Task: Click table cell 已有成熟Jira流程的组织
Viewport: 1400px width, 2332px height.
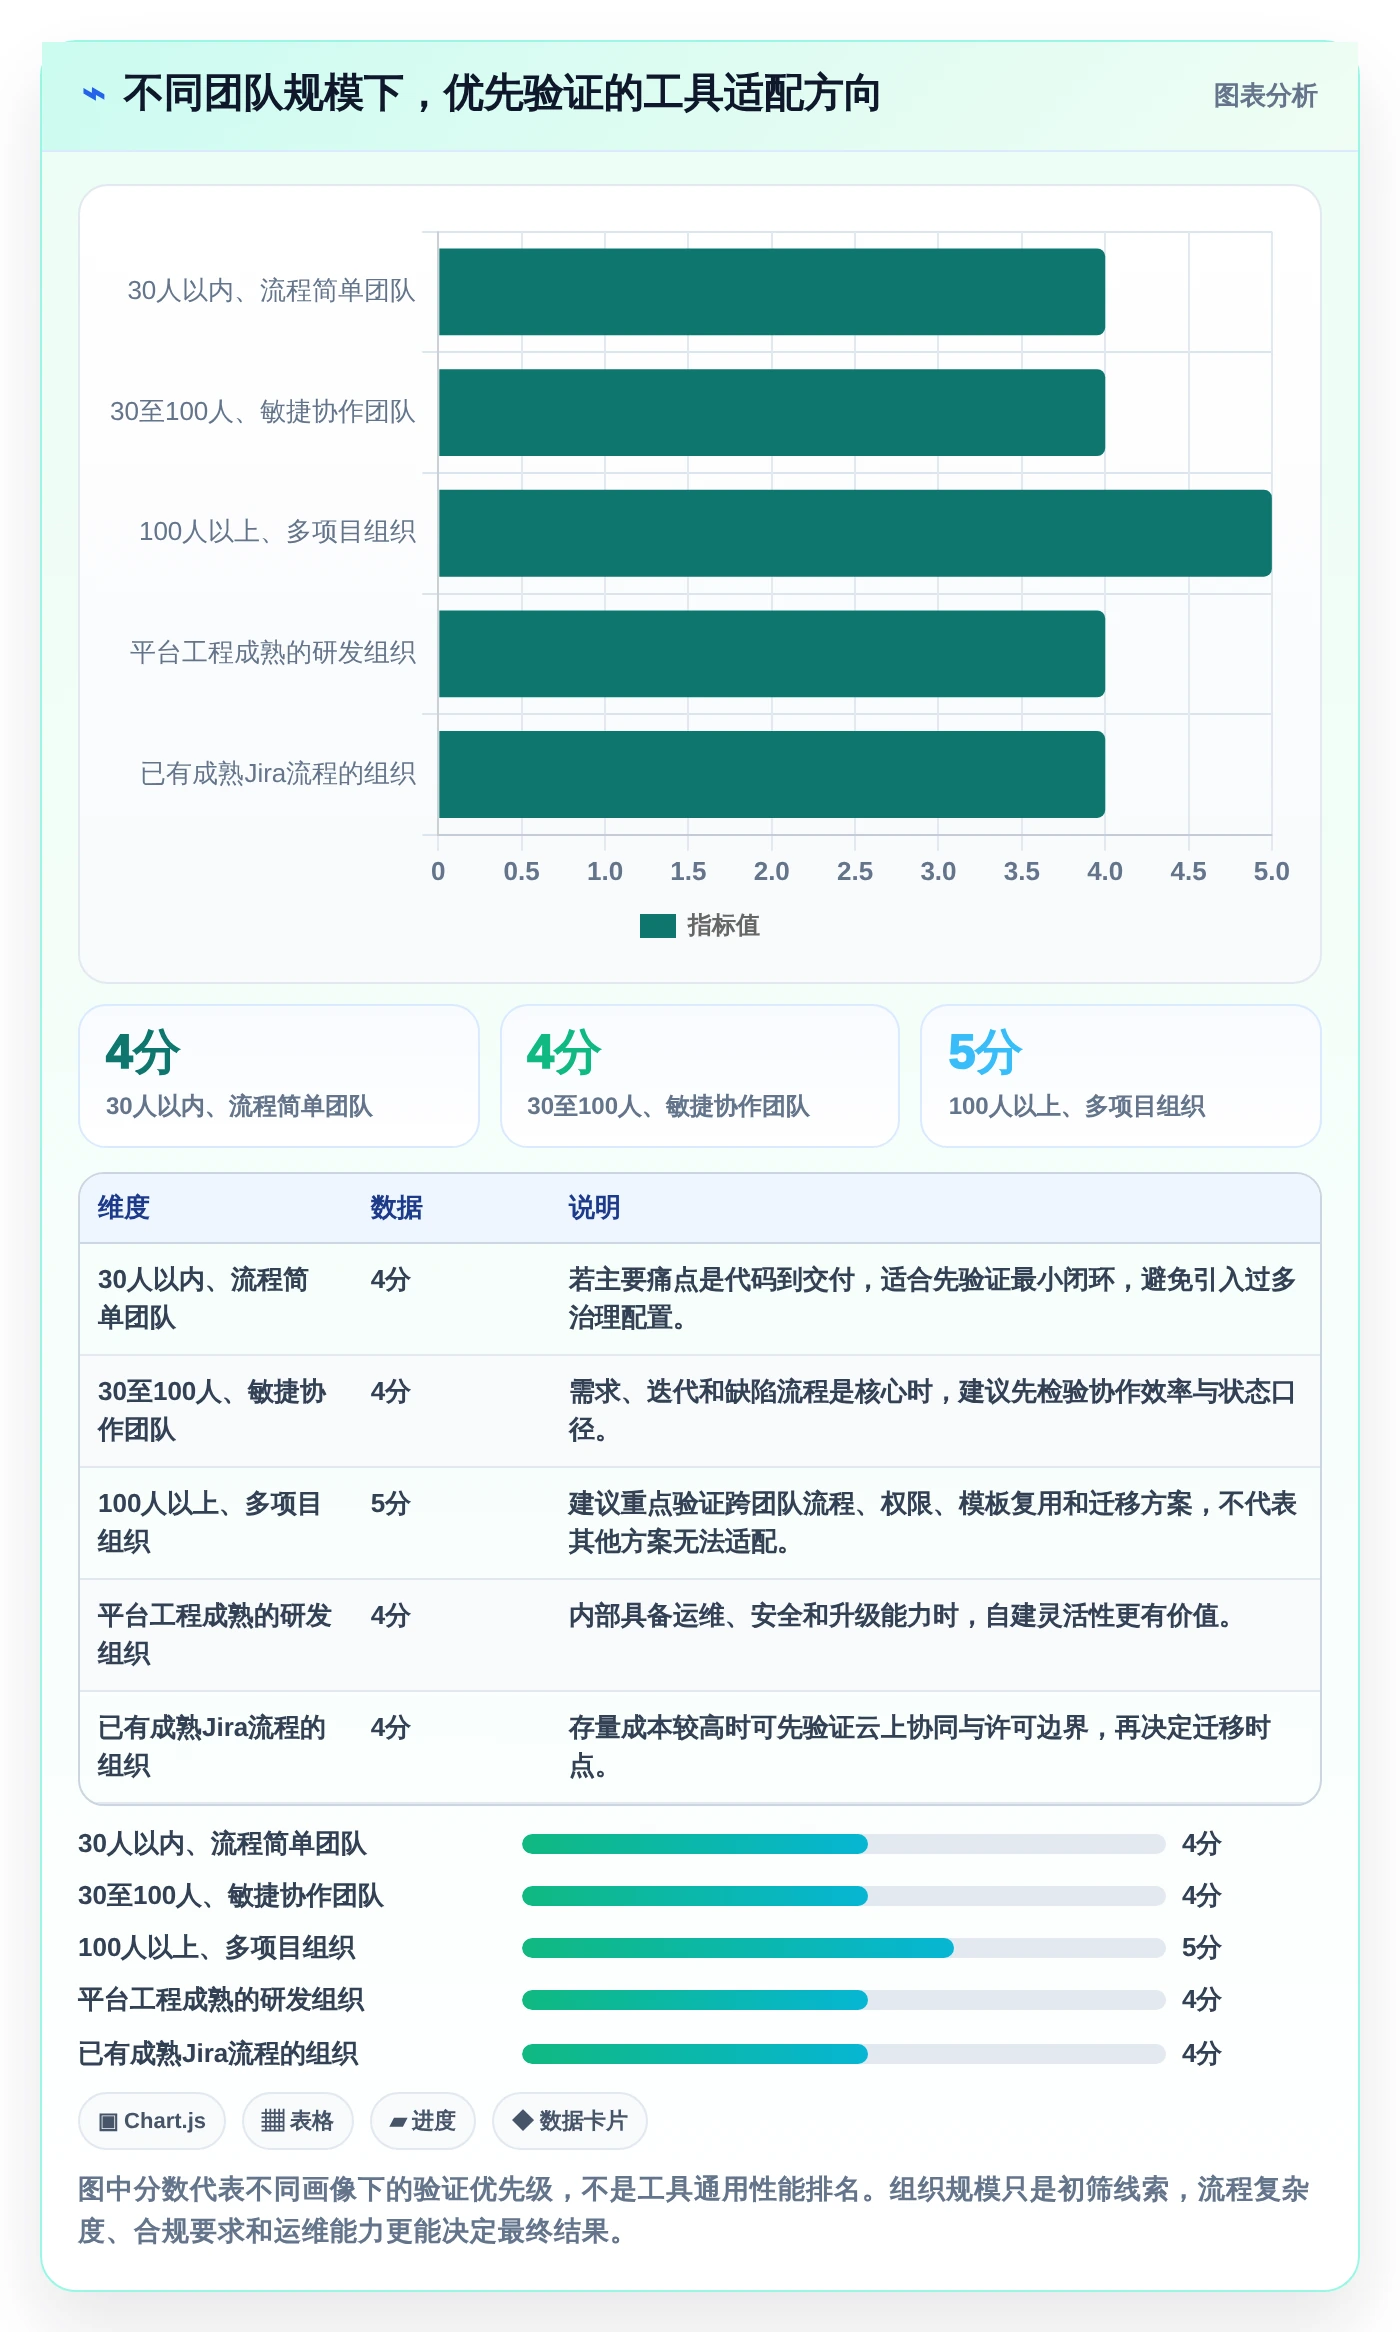Action: click(216, 1747)
